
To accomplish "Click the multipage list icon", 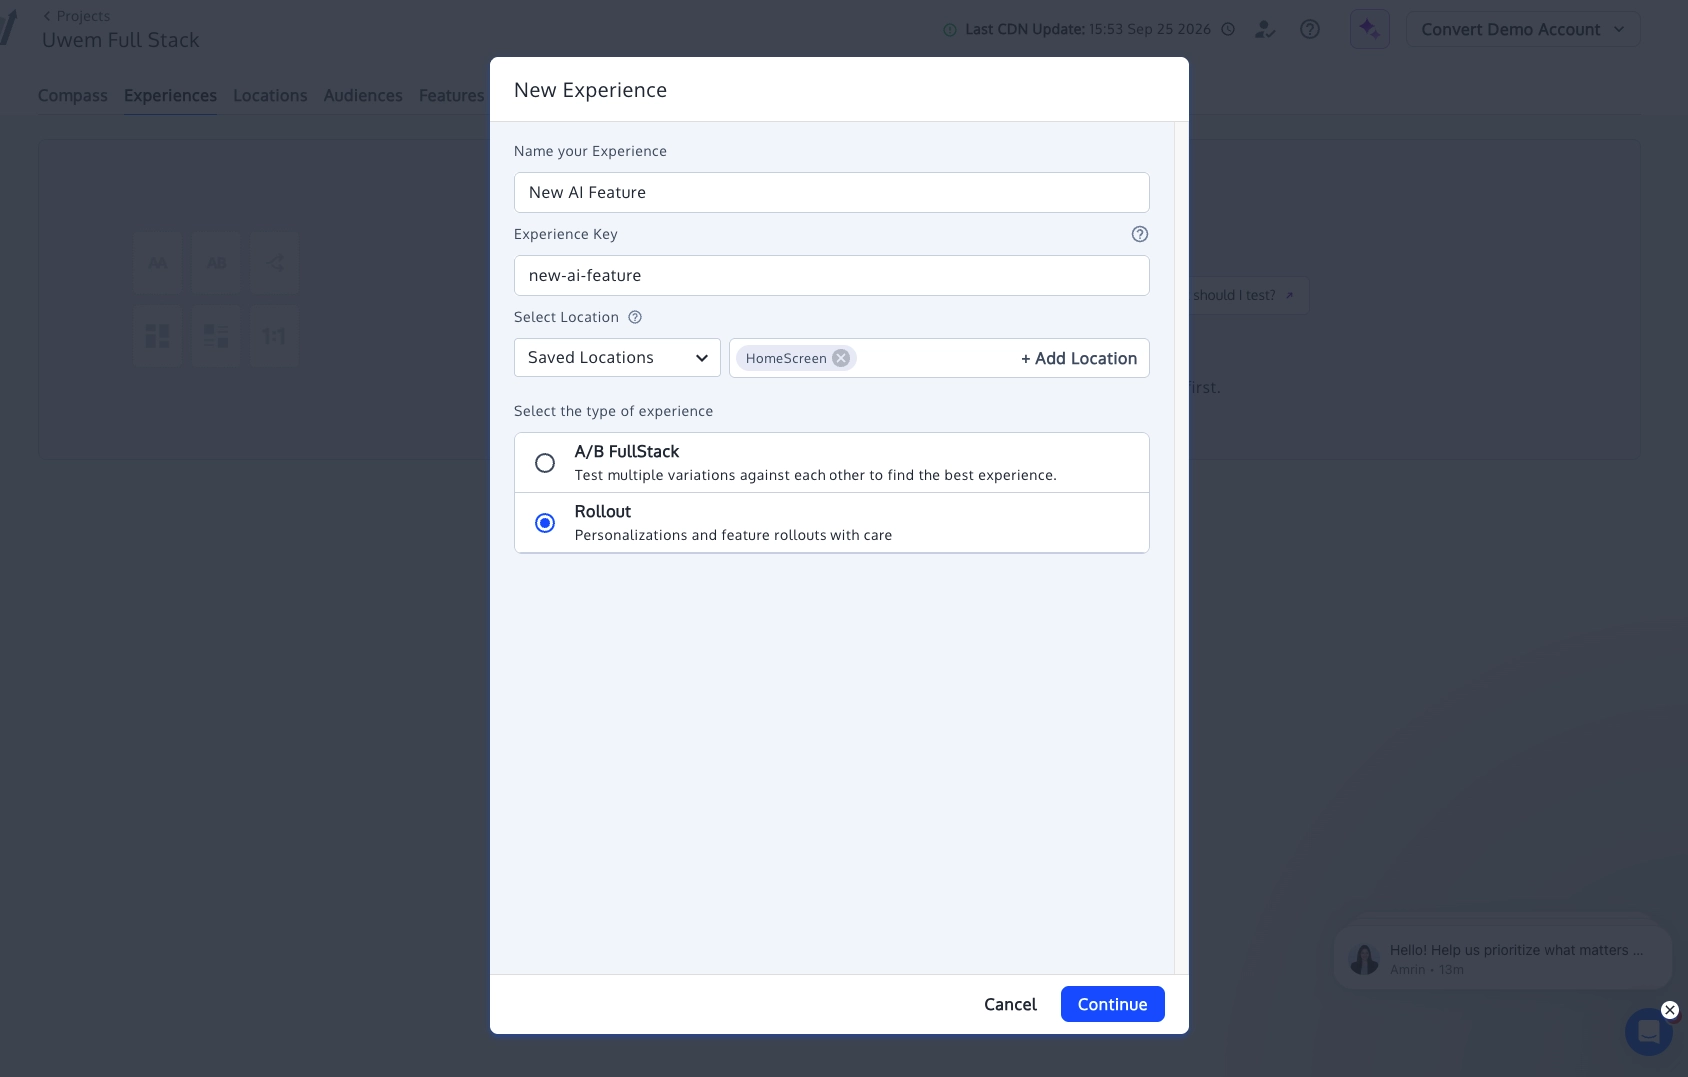I will (216, 336).
